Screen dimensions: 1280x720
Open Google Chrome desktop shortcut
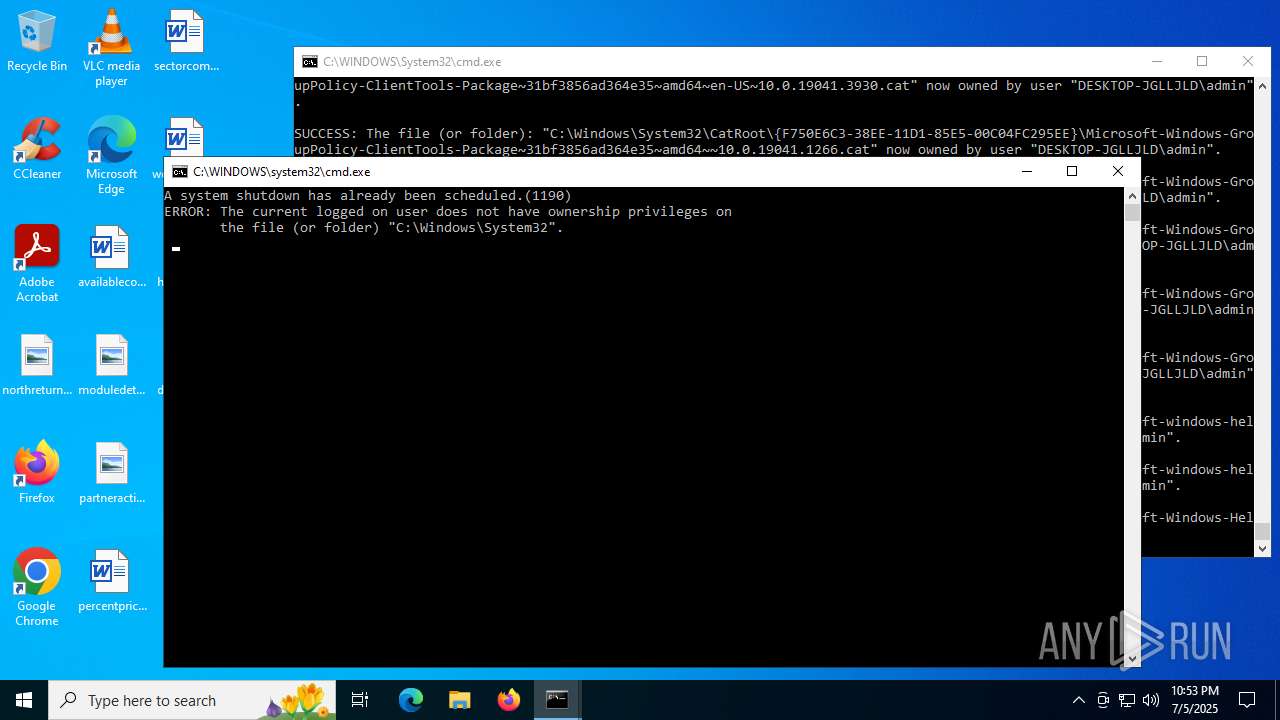pyautogui.click(x=37, y=588)
